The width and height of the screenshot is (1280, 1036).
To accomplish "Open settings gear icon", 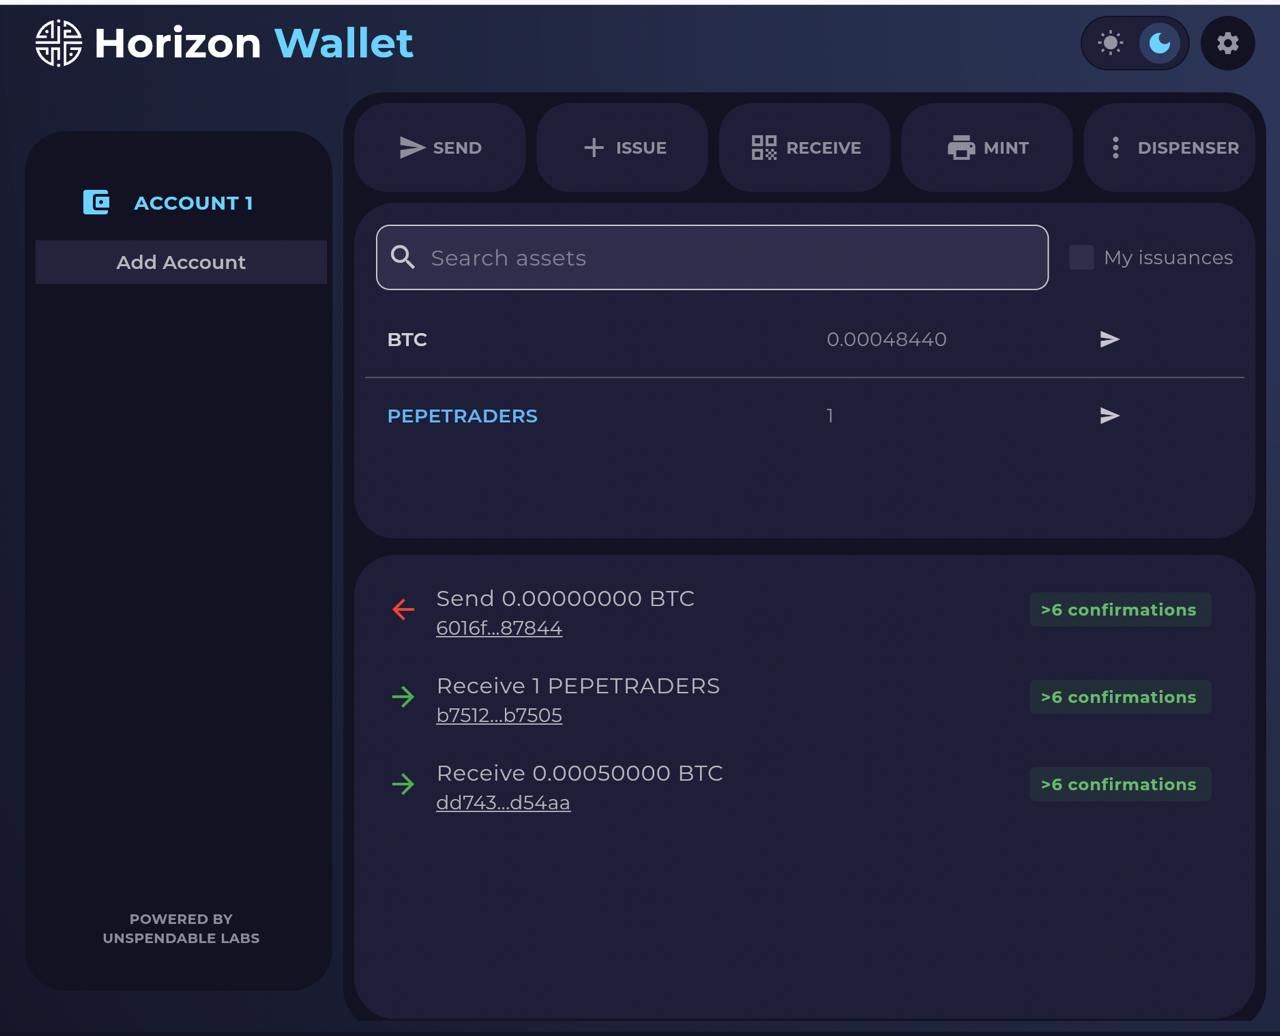I will pyautogui.click(x=1228, y=43).
